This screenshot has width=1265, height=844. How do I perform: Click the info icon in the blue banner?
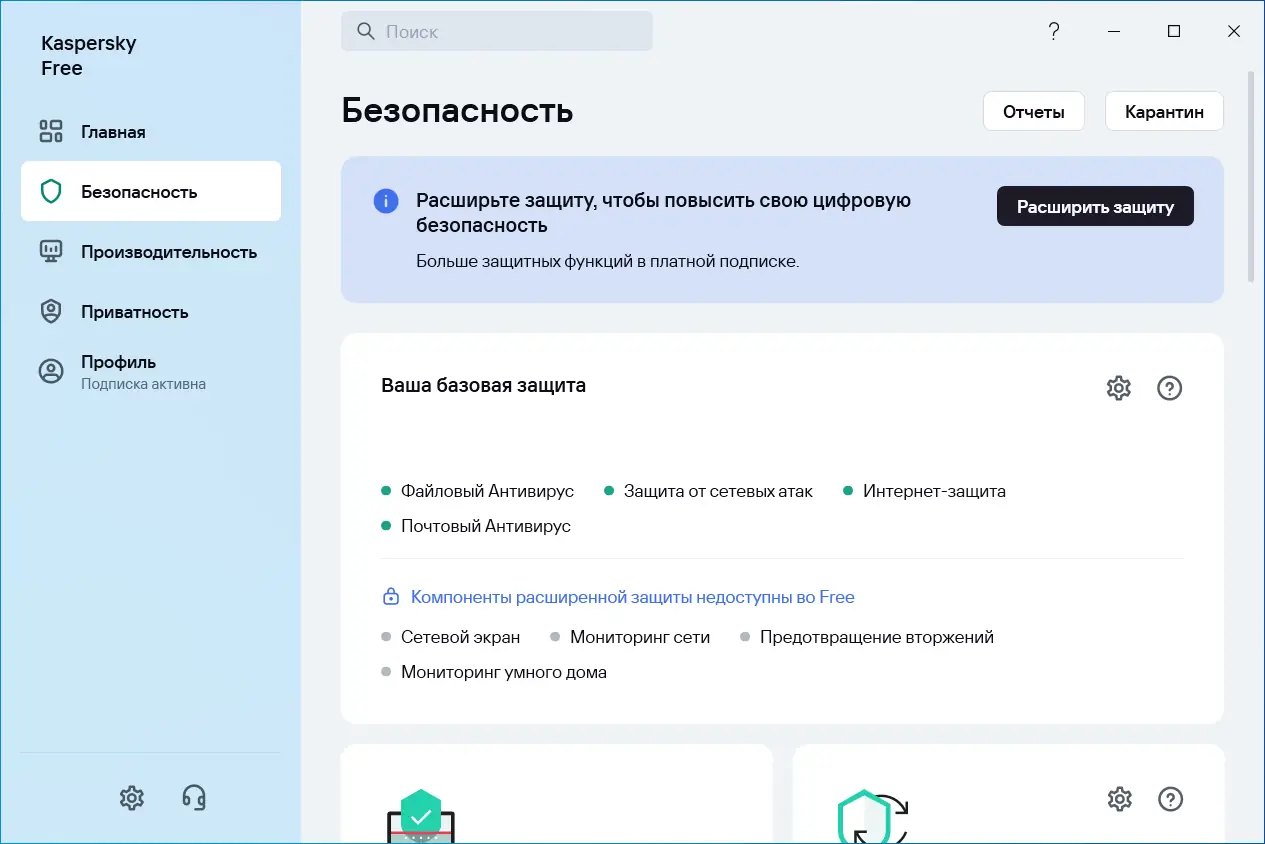pyautogui.click(x=386, y=201)
